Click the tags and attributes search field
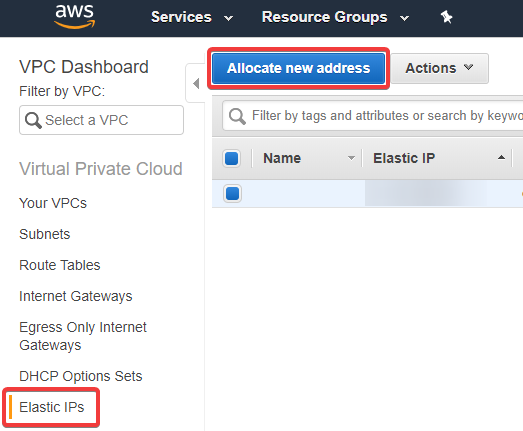The height and width of the screenshot is (431, 523). [x=373, y=116]
